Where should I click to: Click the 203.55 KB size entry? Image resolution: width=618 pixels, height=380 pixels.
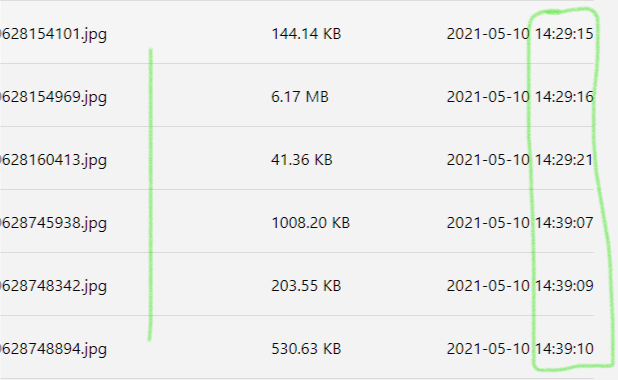tap(306, 286)
